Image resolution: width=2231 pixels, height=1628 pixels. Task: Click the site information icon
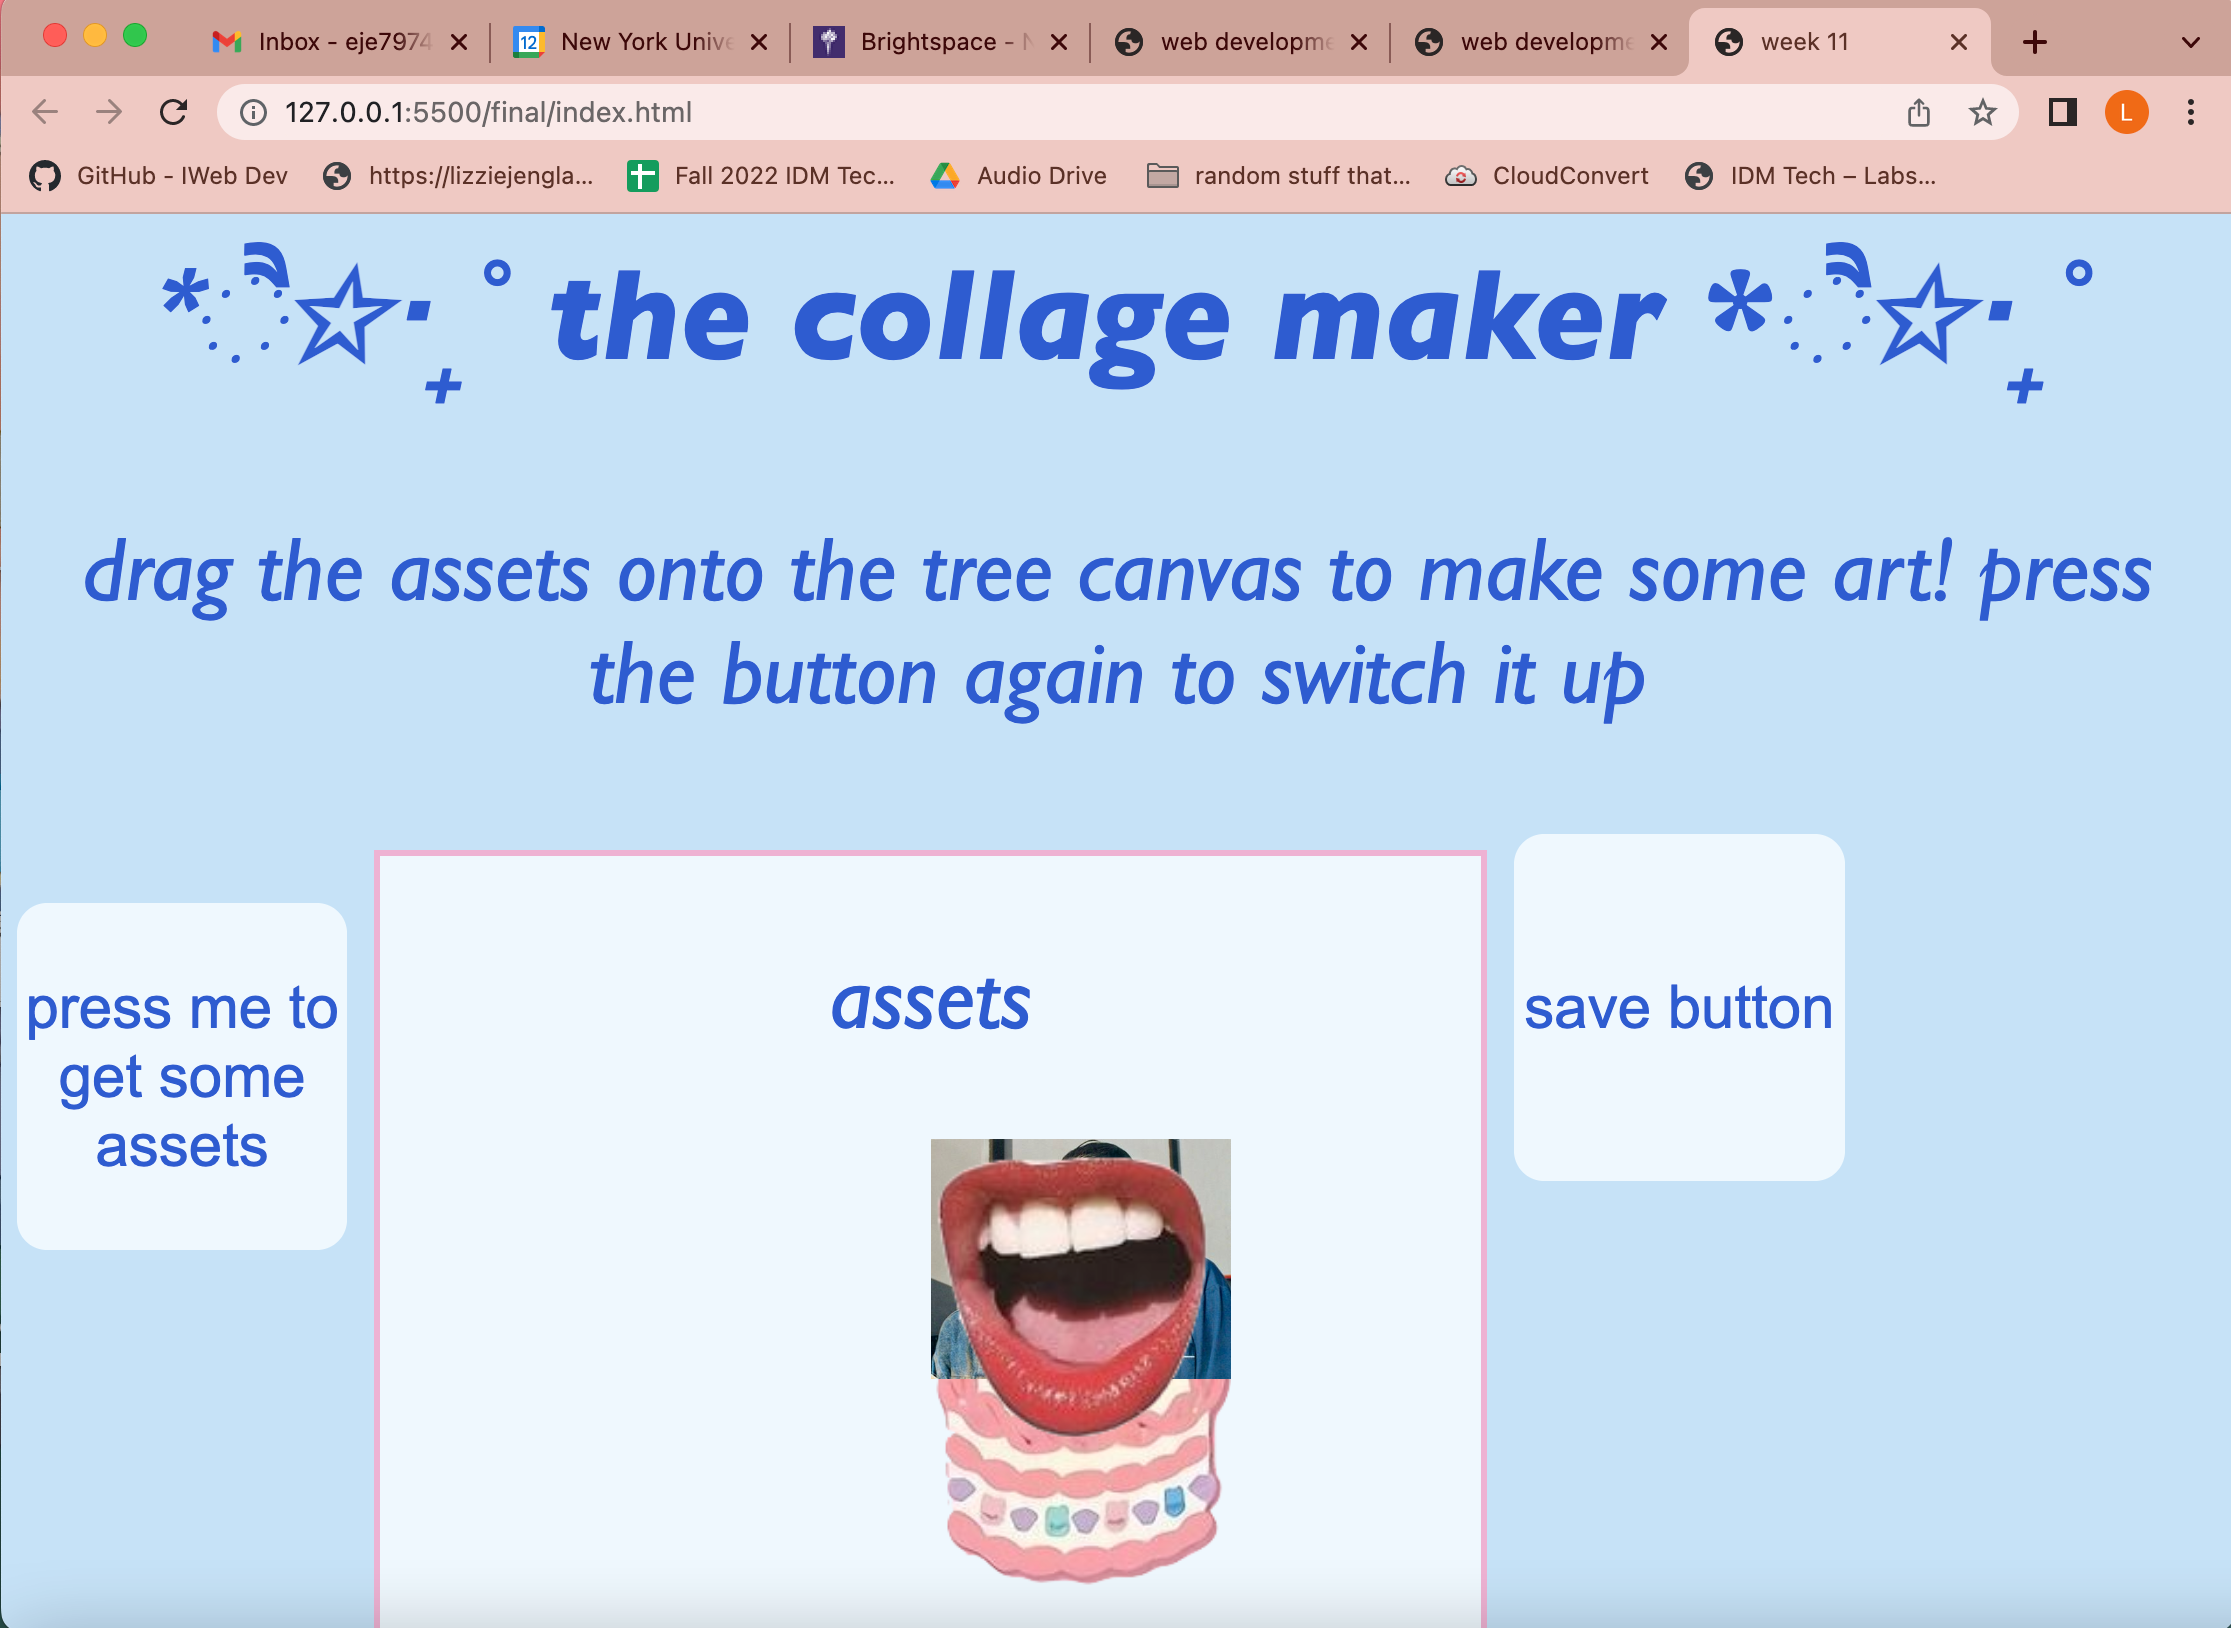[254, 112]
